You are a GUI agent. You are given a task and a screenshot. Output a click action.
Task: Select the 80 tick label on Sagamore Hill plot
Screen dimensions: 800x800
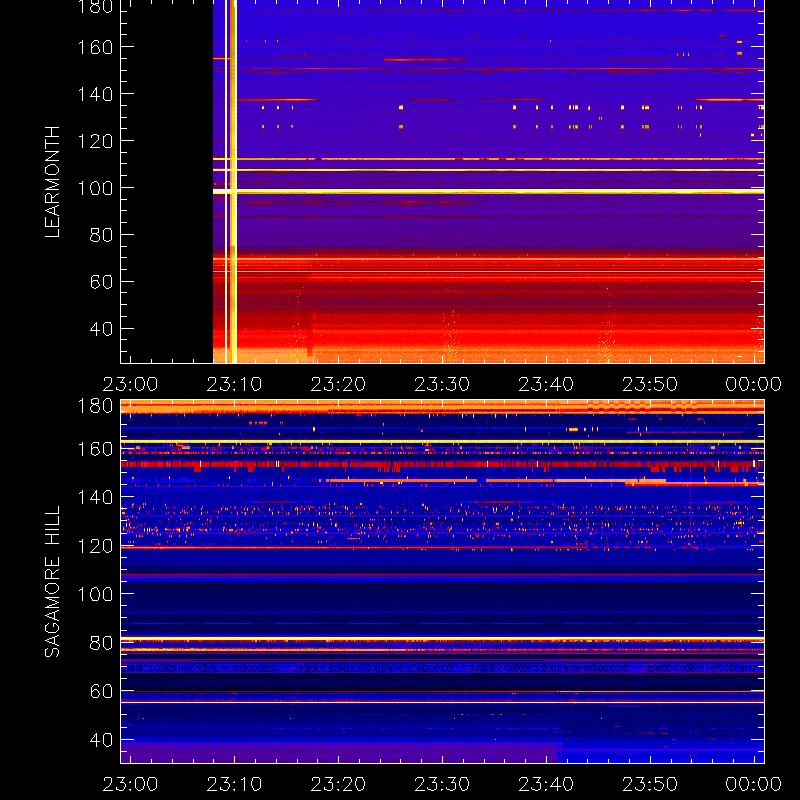click(101, 643)
